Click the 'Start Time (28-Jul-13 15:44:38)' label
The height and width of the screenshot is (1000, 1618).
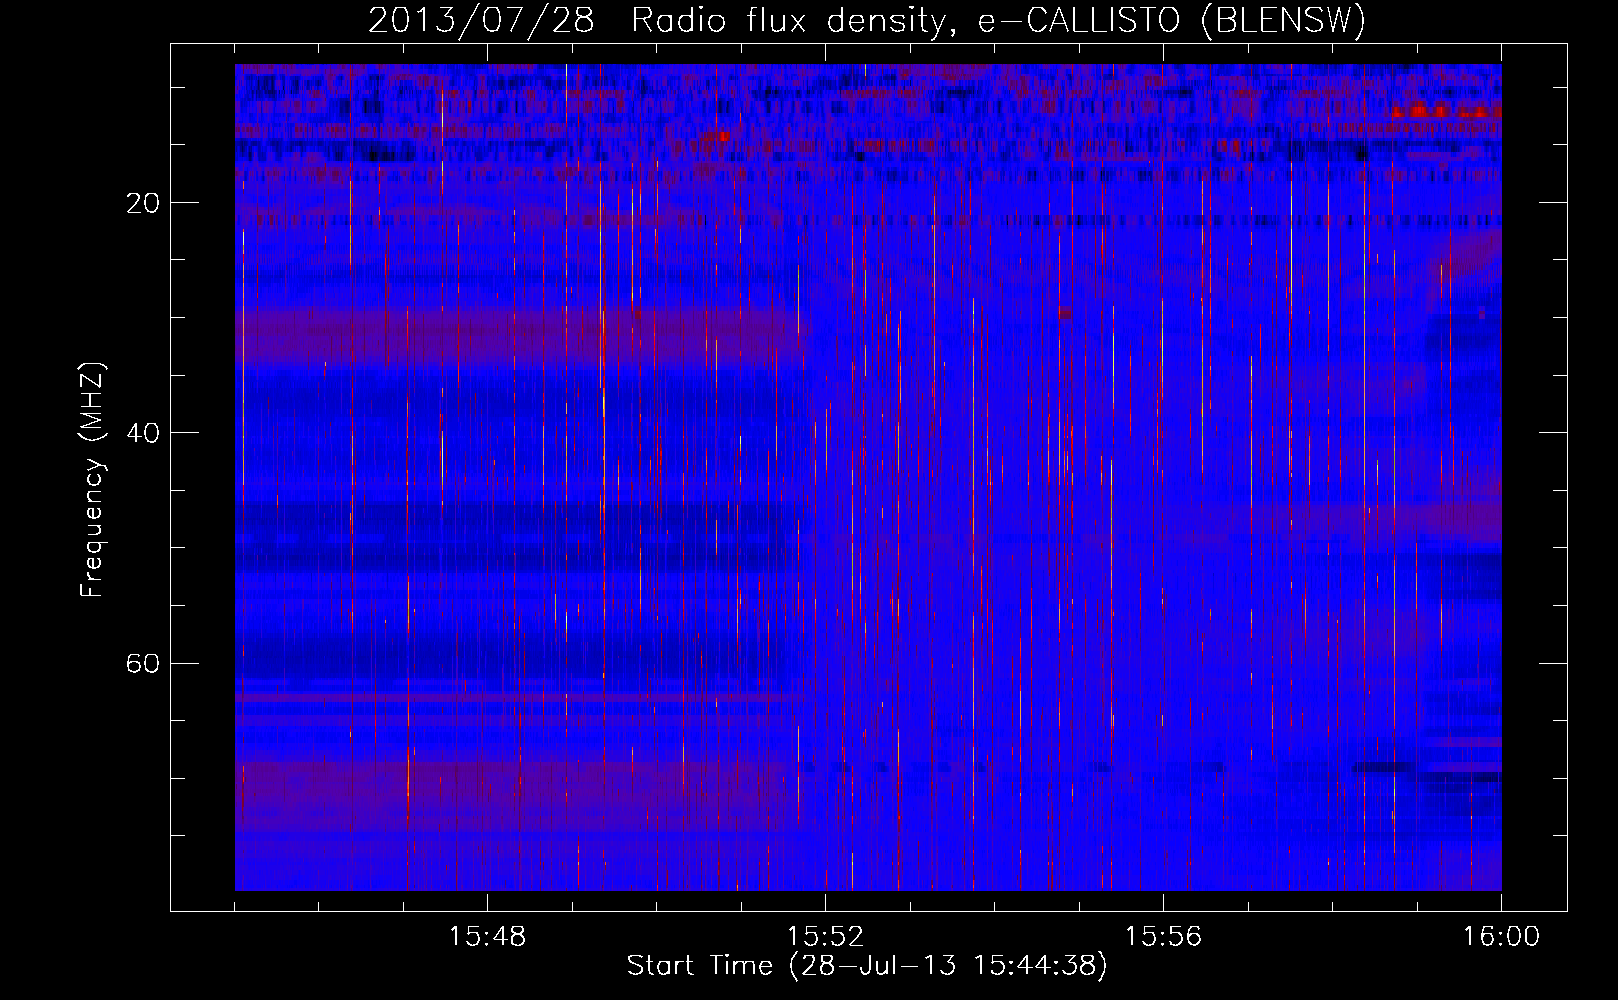[x=867, y=966]
